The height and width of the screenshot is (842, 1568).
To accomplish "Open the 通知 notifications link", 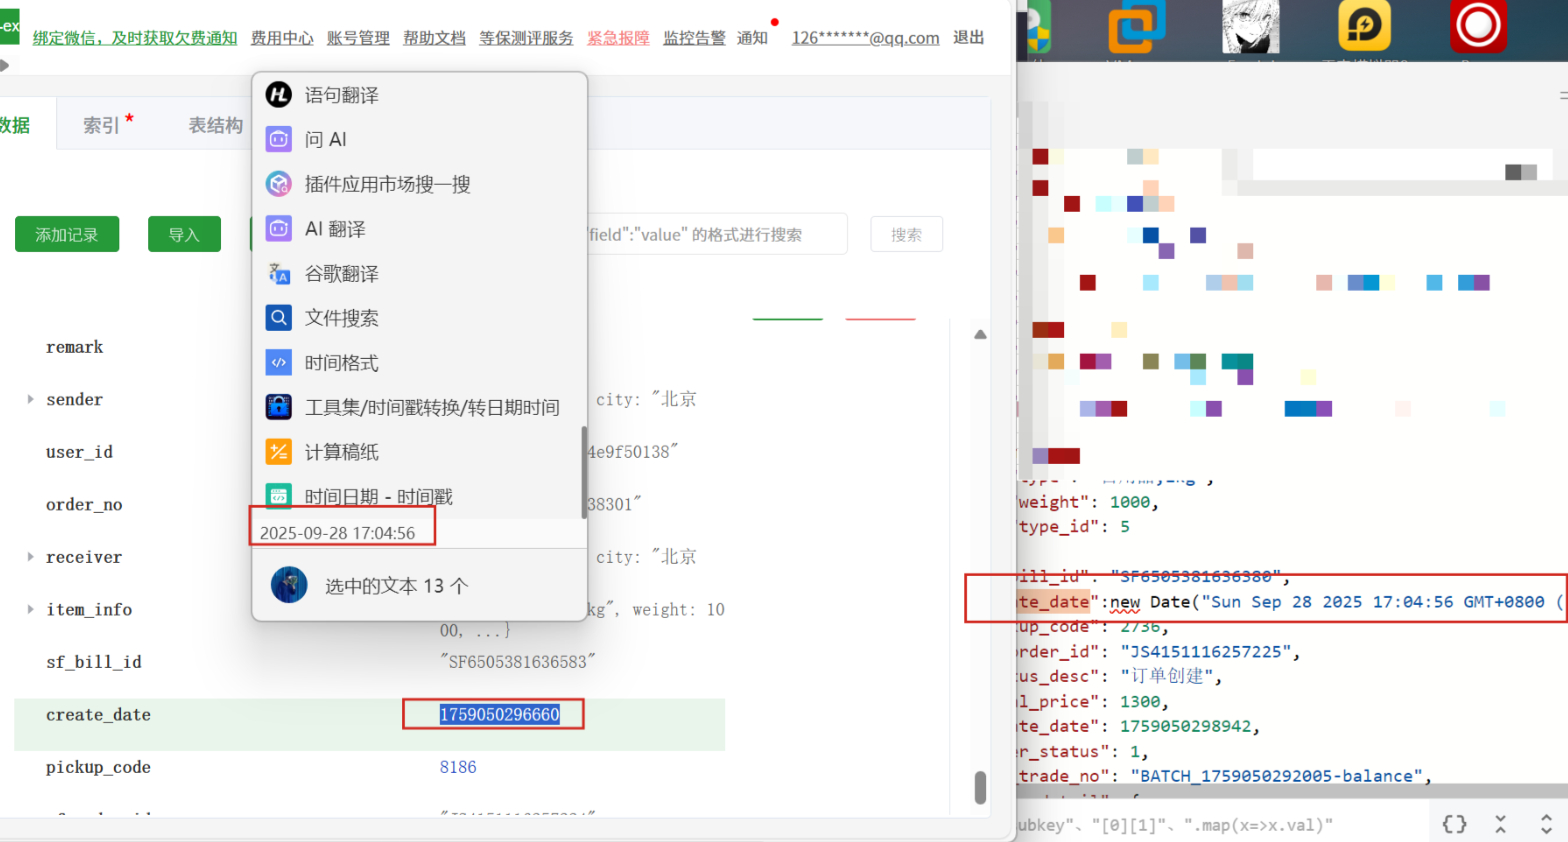I will 753,38.
